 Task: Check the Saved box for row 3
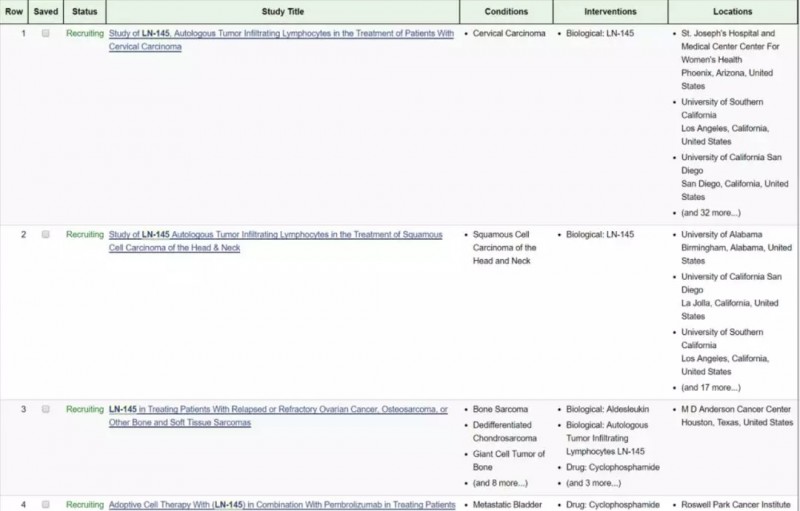point(45,409)
